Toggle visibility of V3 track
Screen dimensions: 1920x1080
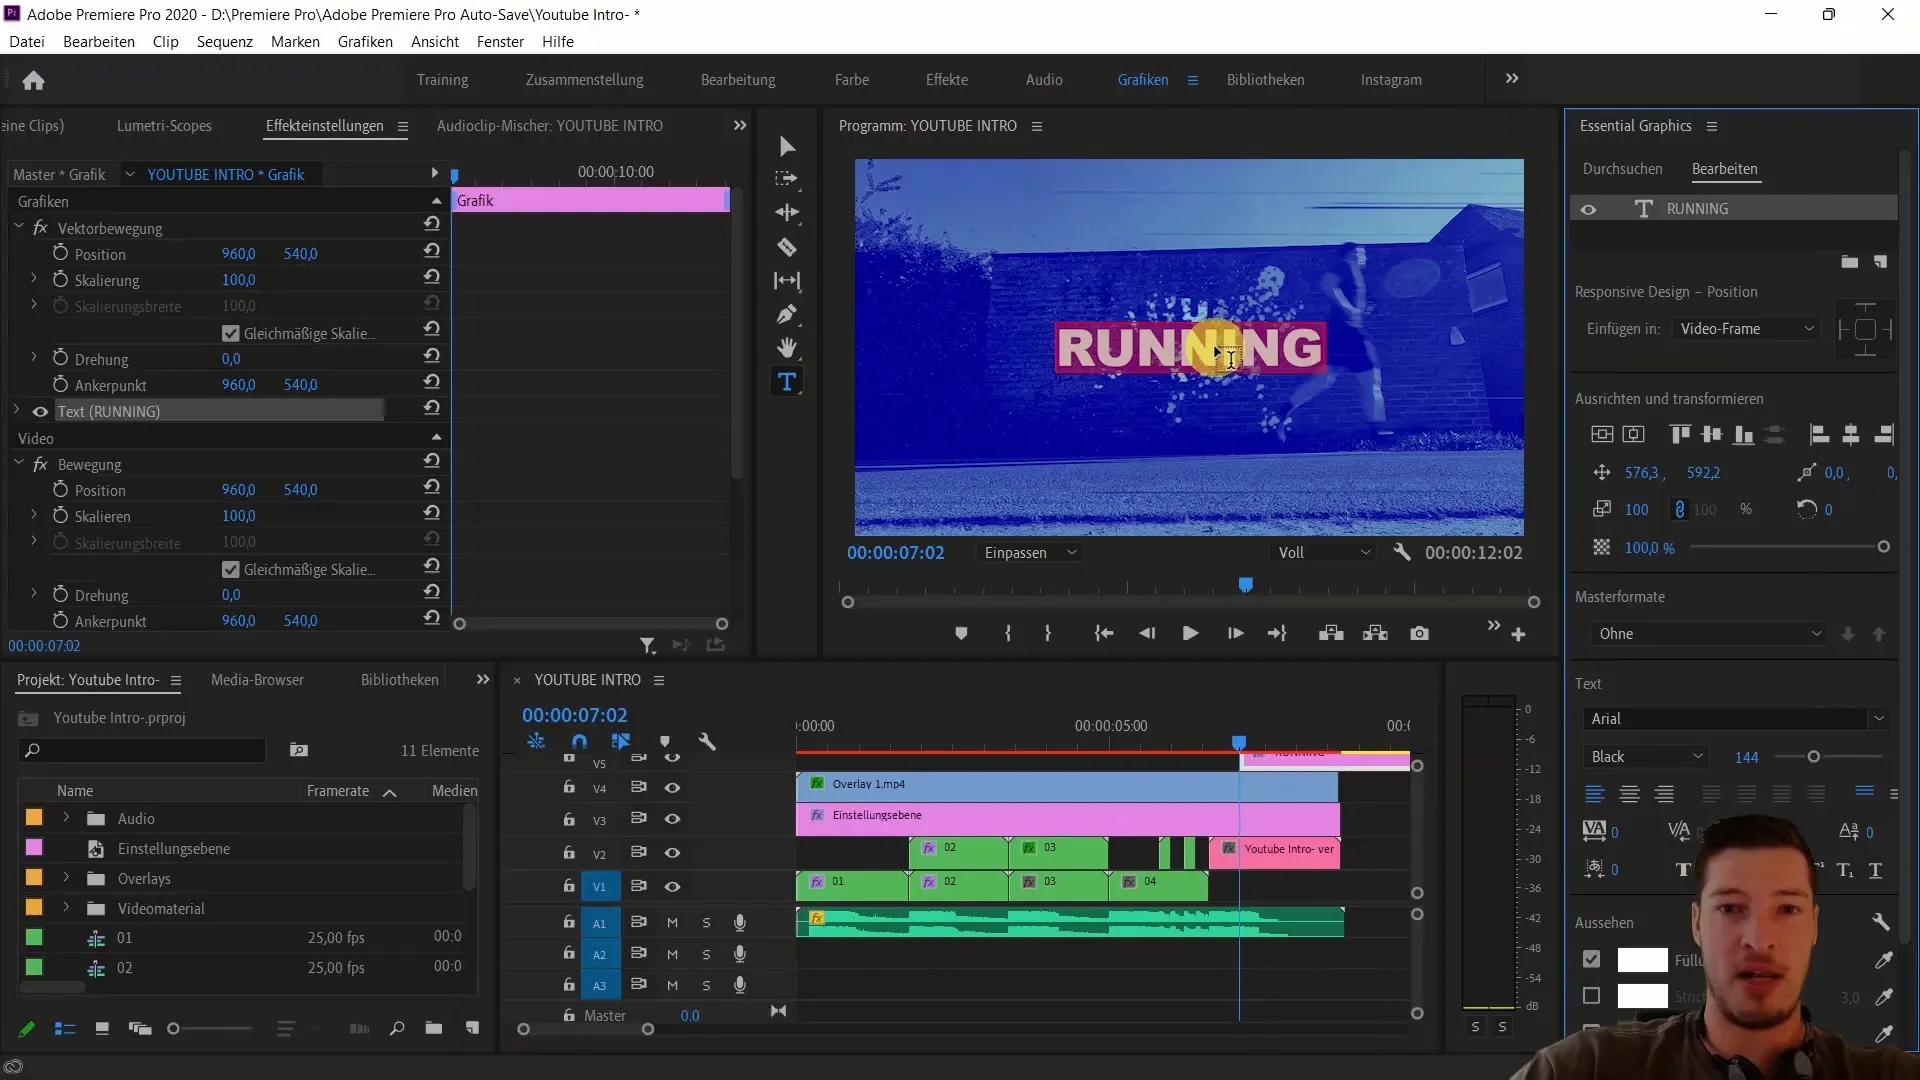click(673, 819)
